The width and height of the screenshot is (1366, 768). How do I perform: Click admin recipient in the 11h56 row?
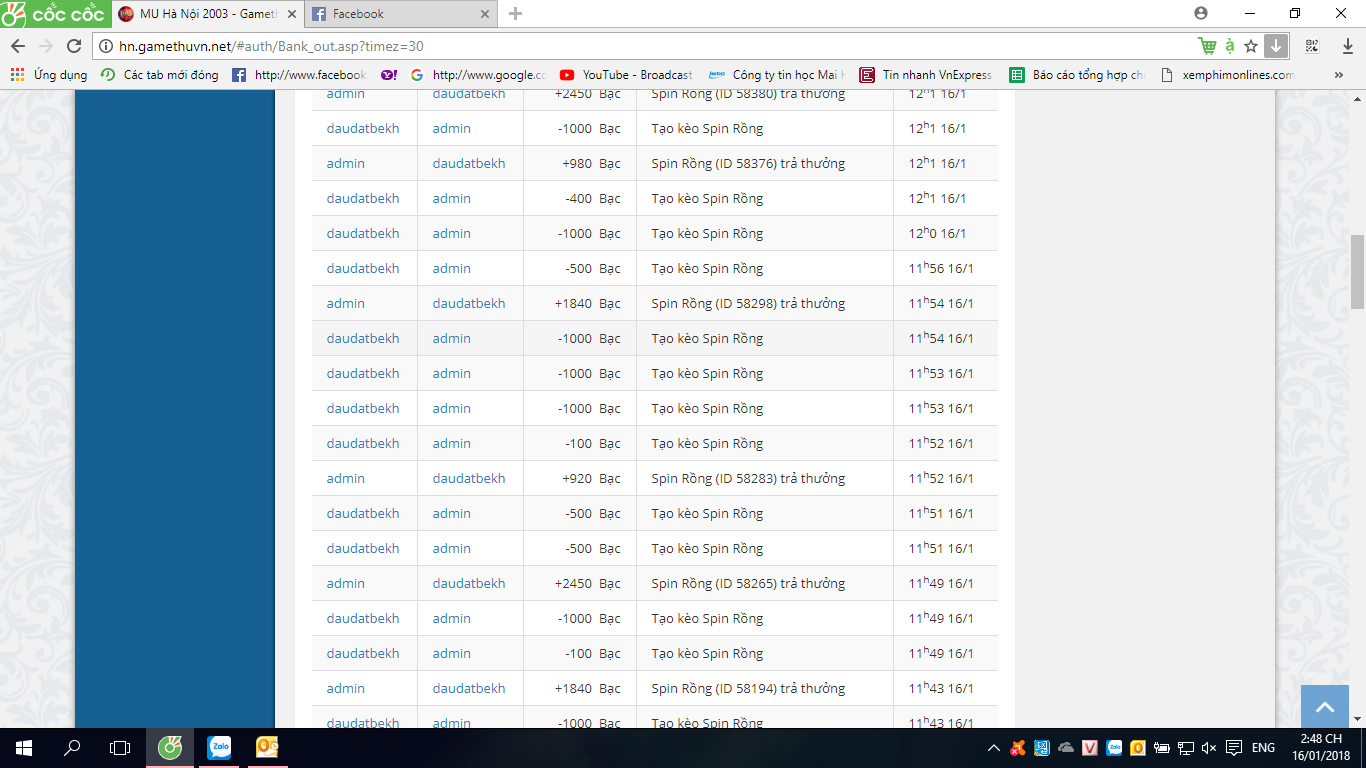(x=451, y=268)
